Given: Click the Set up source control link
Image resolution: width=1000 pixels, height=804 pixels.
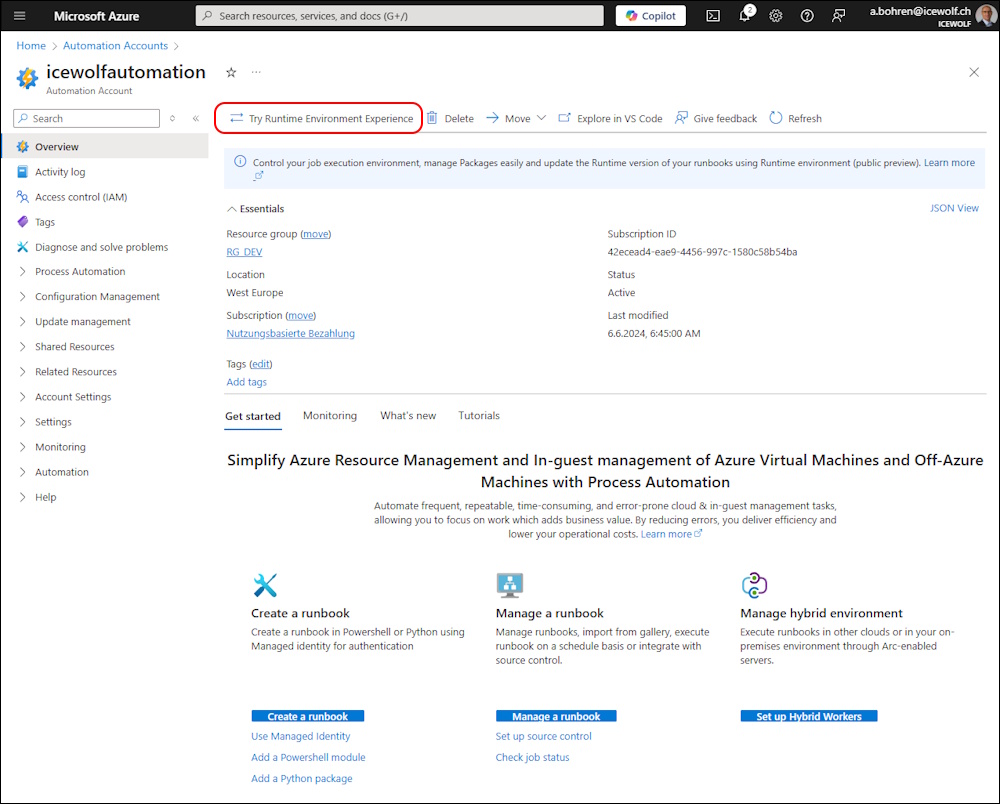Looking at the screenshot, I should click(x=543, y=736).
